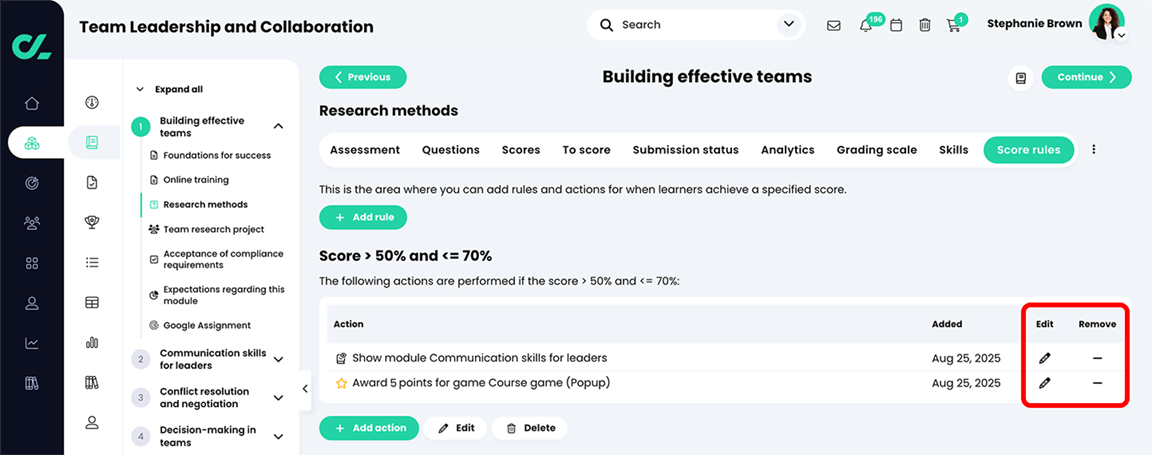Expand the Decision-making in teams section
The width and height of the screenshot is (1152, 455).
click(x=278, y=437)
